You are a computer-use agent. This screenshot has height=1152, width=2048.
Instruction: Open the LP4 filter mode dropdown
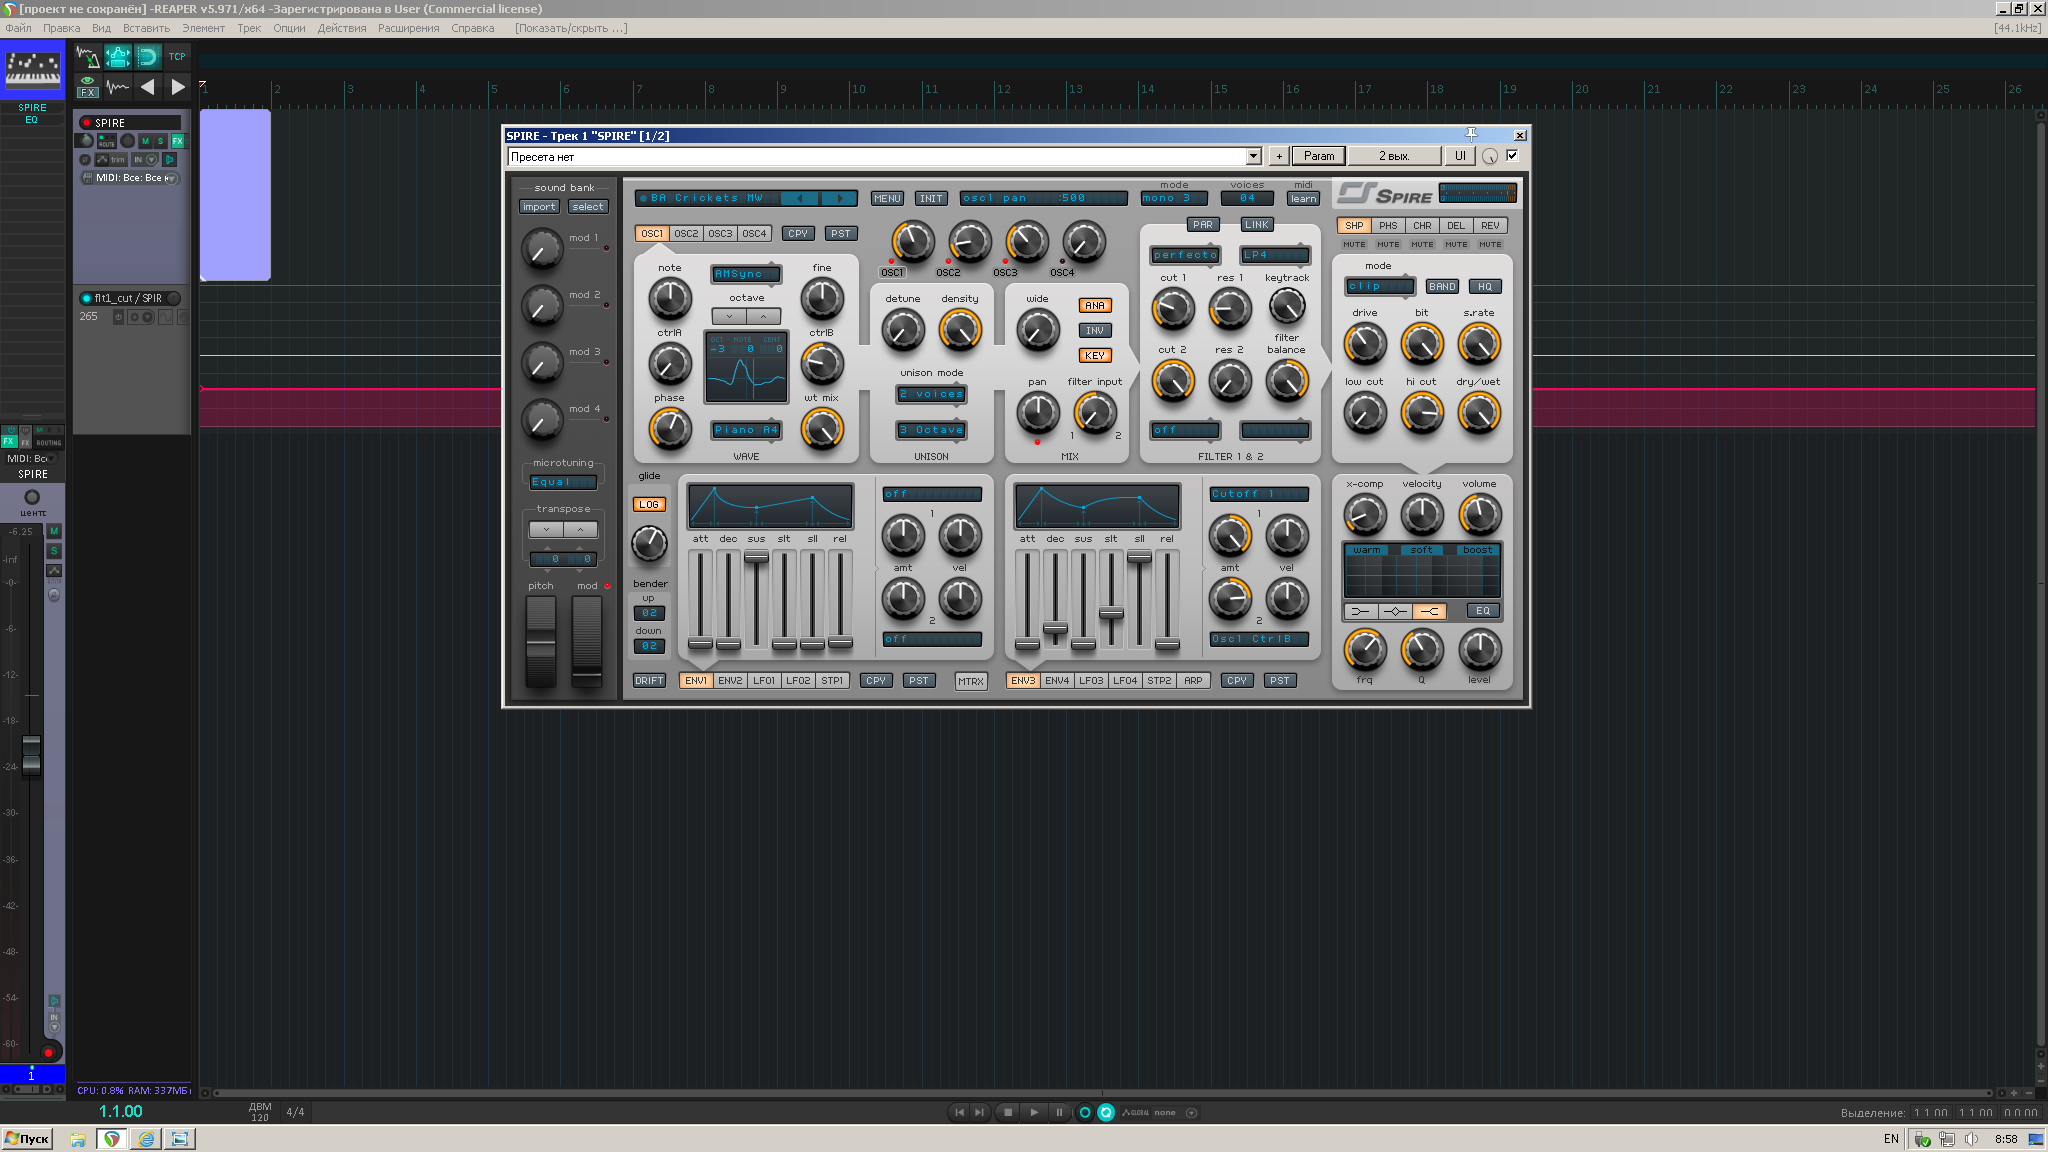point(1275,255)
